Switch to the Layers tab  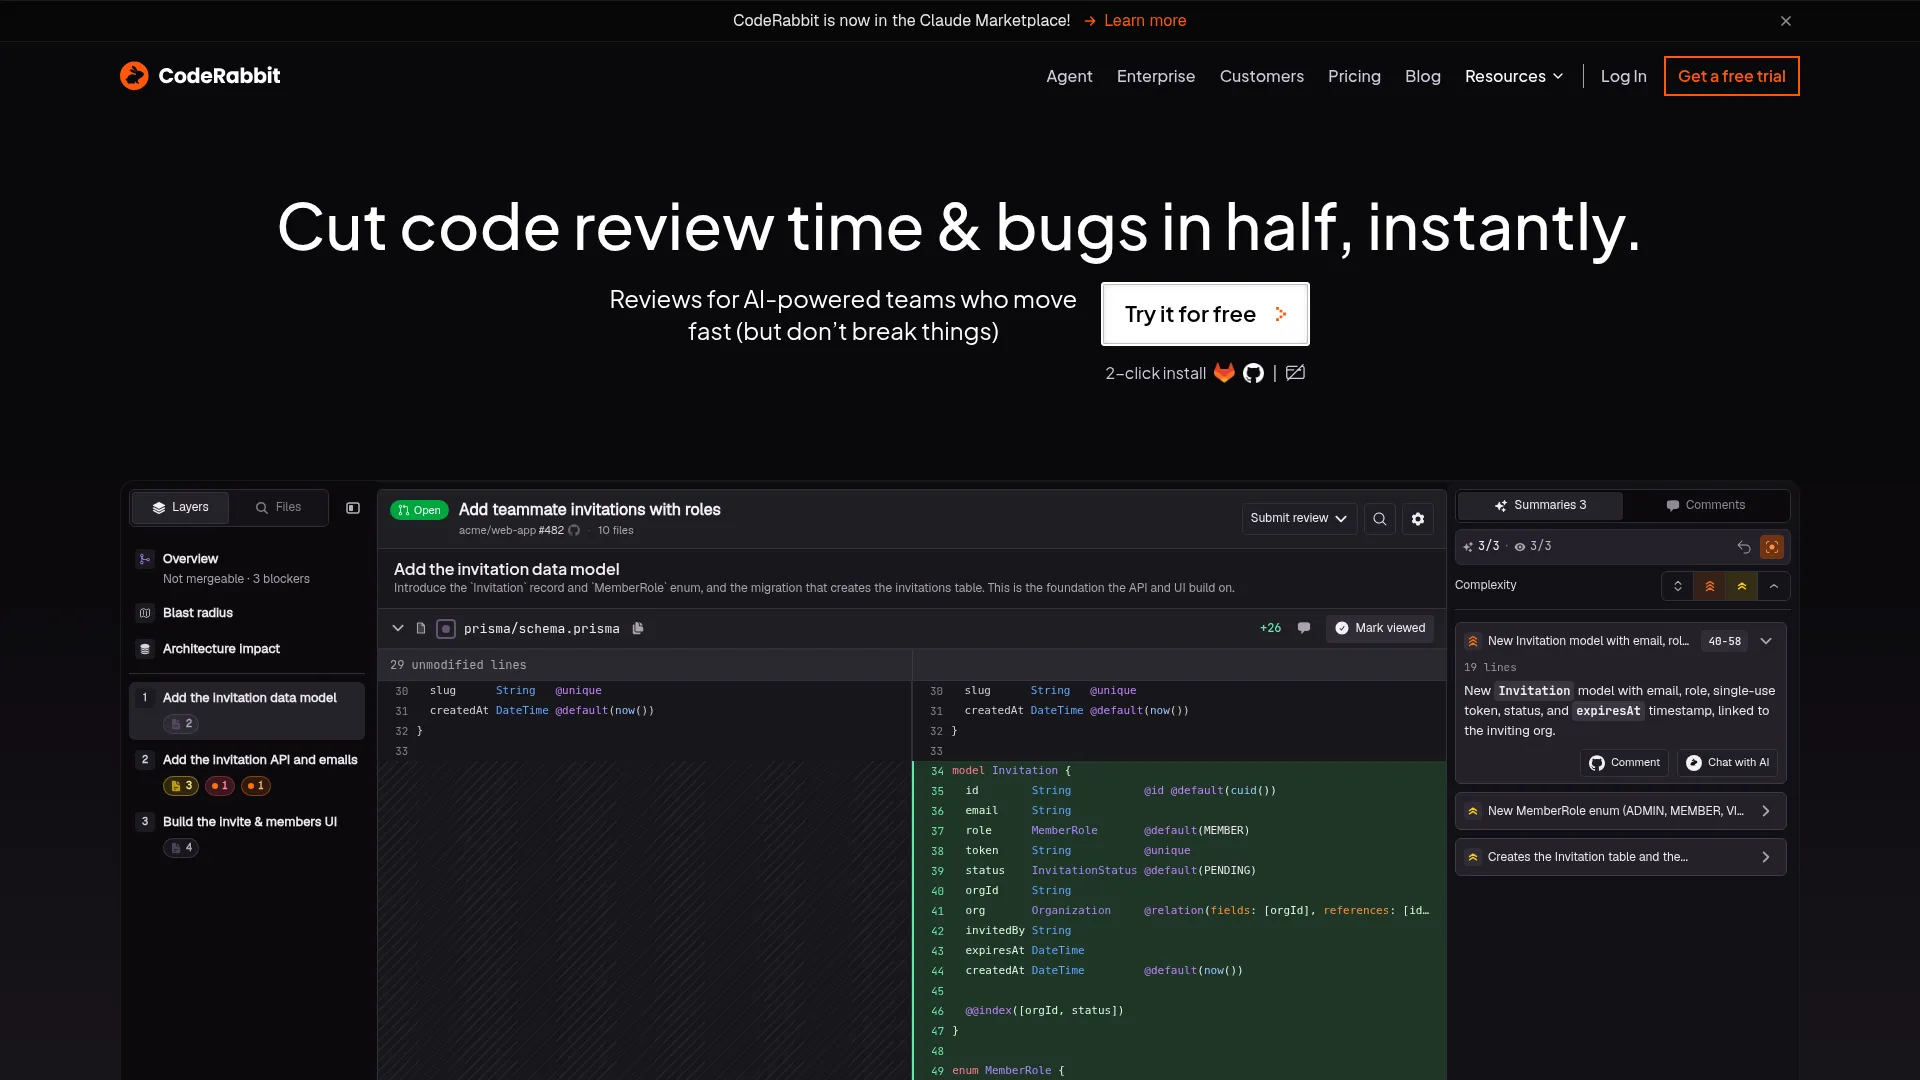(x=180, y=508)
